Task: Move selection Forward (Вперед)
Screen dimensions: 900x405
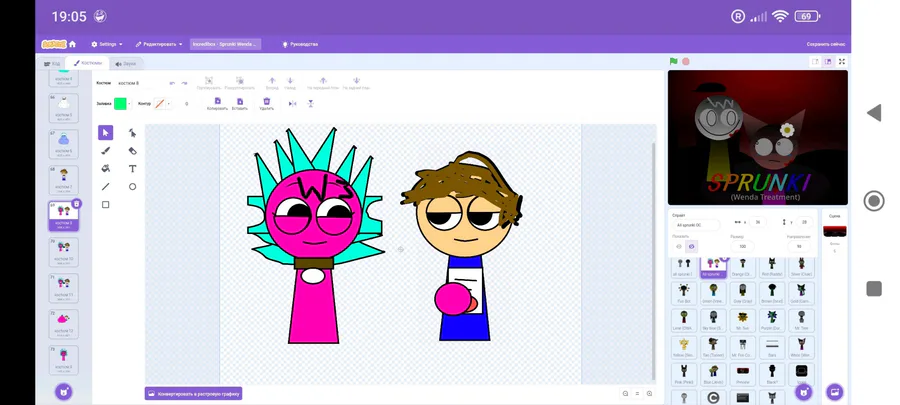Action: coord(272,81)
